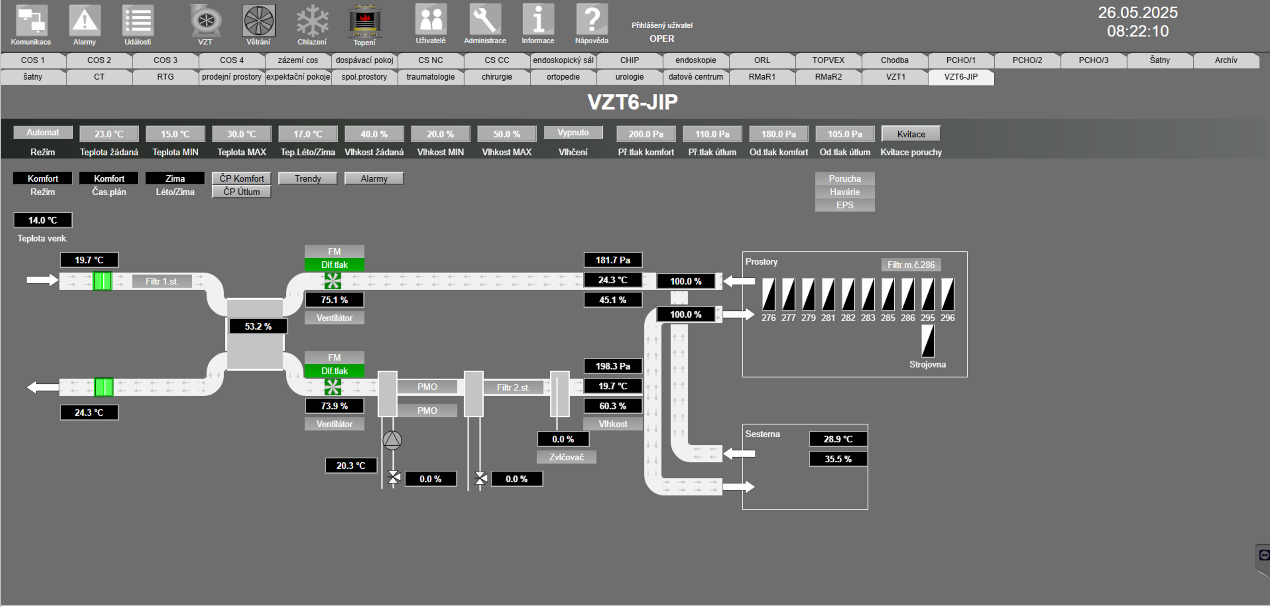Click the Alarmy warning triangle icon

pyautogui.click(x=85, y=21)
